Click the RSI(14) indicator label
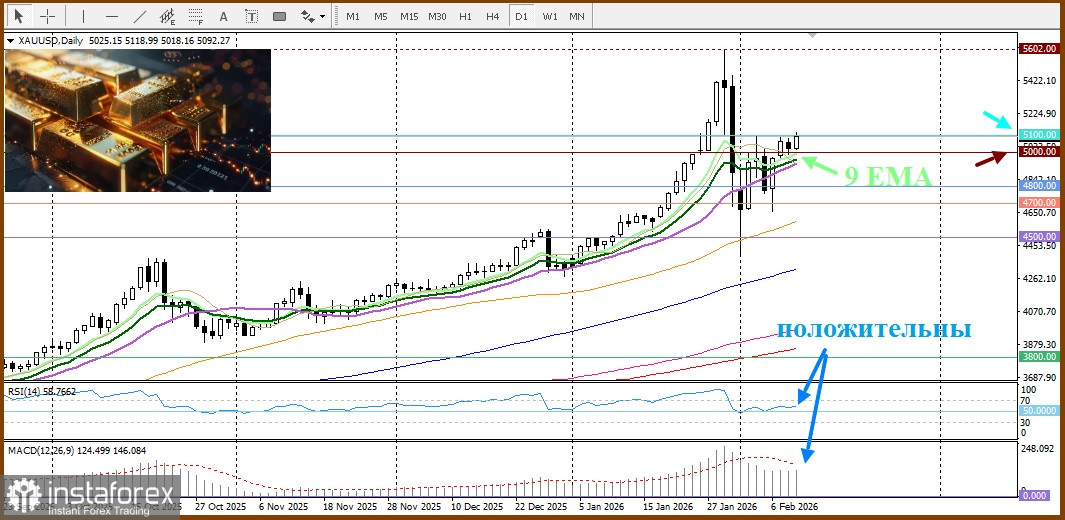 coord(41,392)
